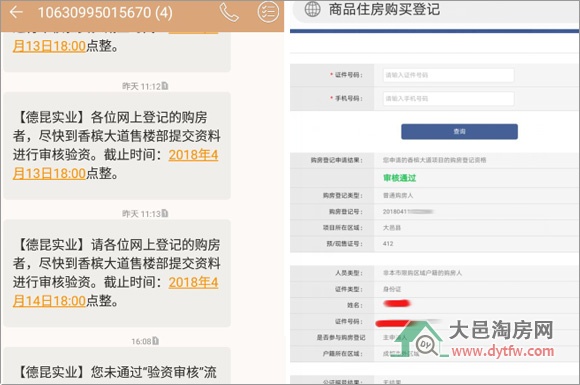Image resolution: width=580 pixels, height=385 pixels.
Task: Select the 购房登记申请结果 label
Action: pos(337,160)
